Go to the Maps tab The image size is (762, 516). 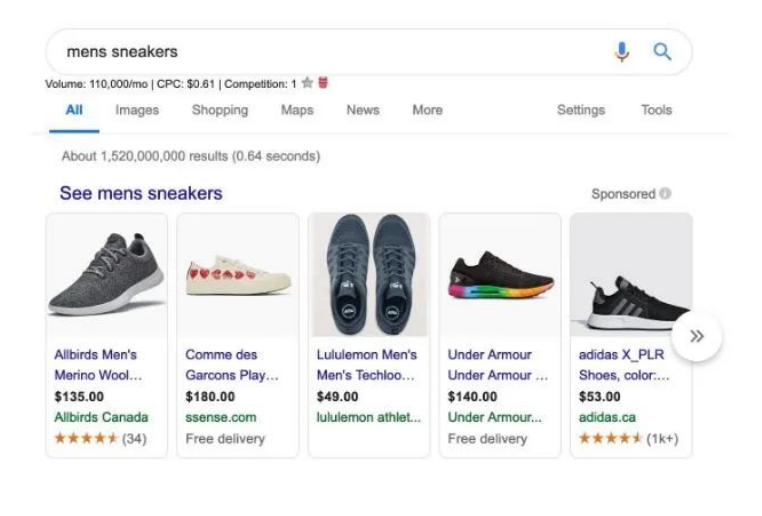297,110
